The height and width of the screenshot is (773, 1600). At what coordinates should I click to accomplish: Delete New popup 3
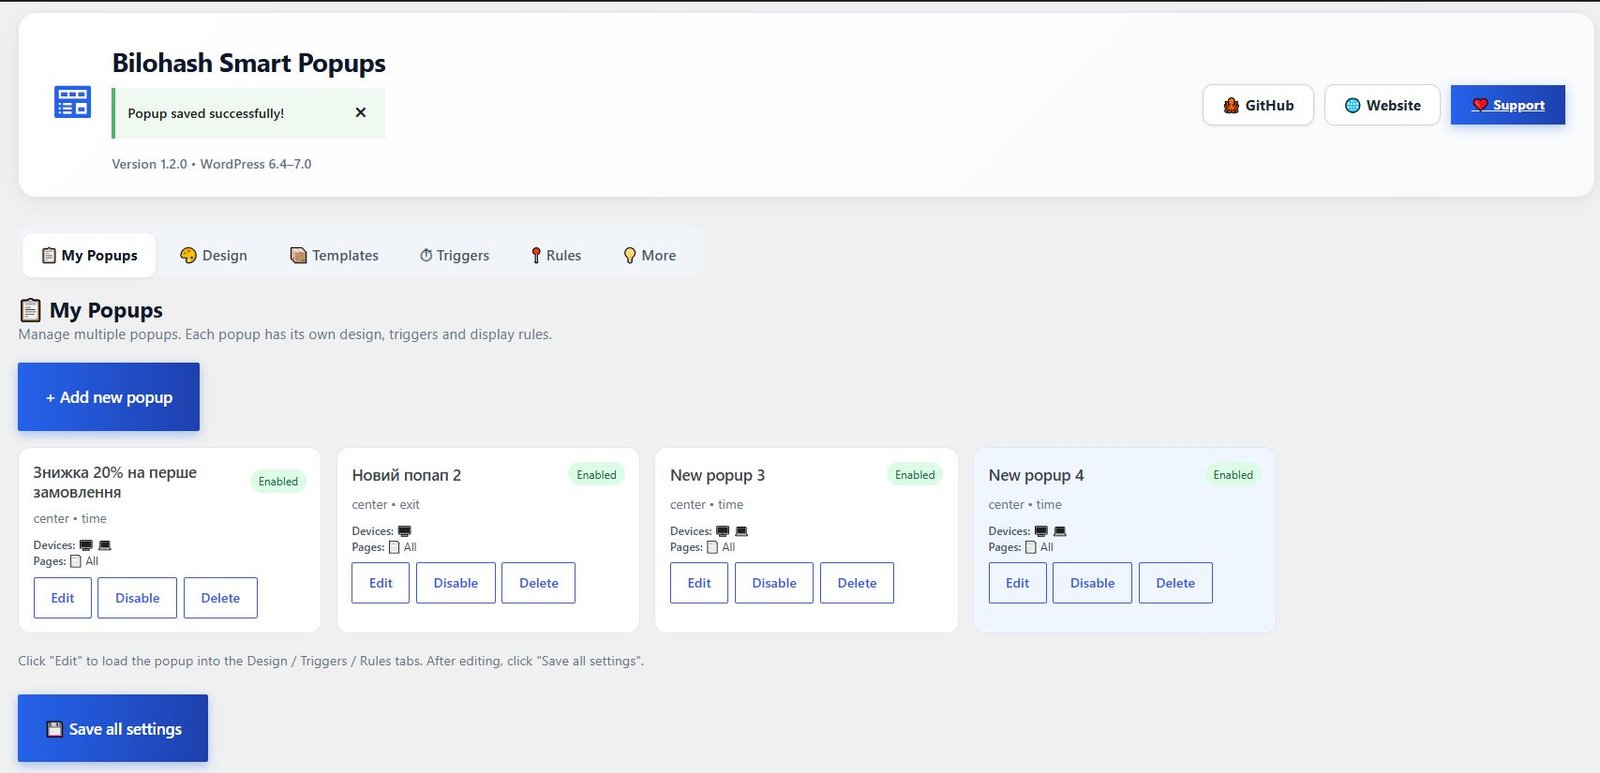(857, 583)
